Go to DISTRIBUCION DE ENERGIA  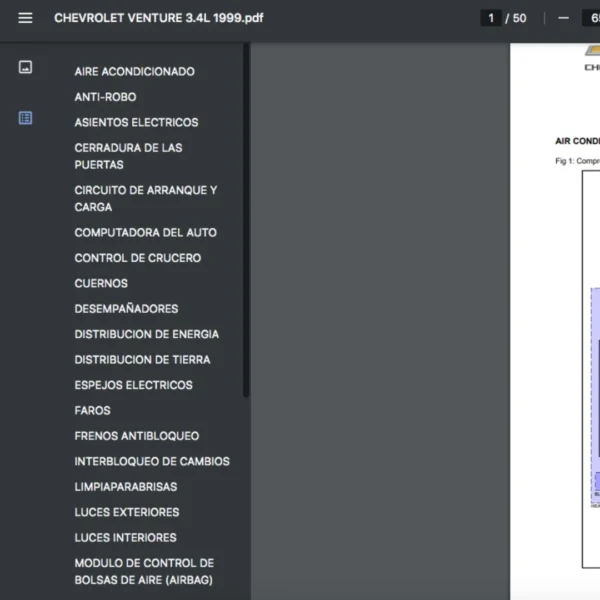[146, 334]
